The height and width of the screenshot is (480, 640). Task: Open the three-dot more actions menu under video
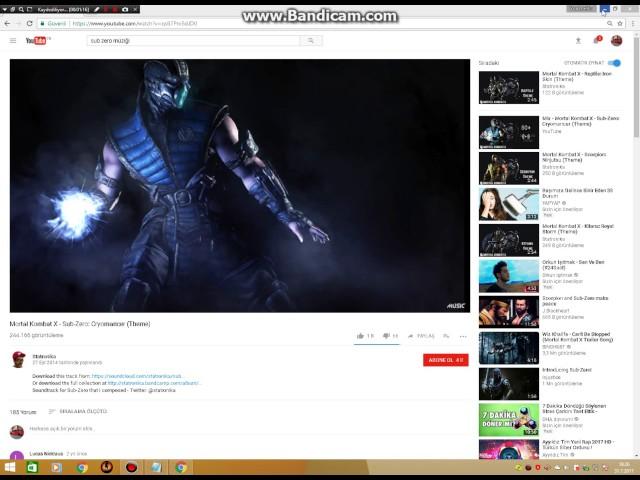[x=463, y=336]
